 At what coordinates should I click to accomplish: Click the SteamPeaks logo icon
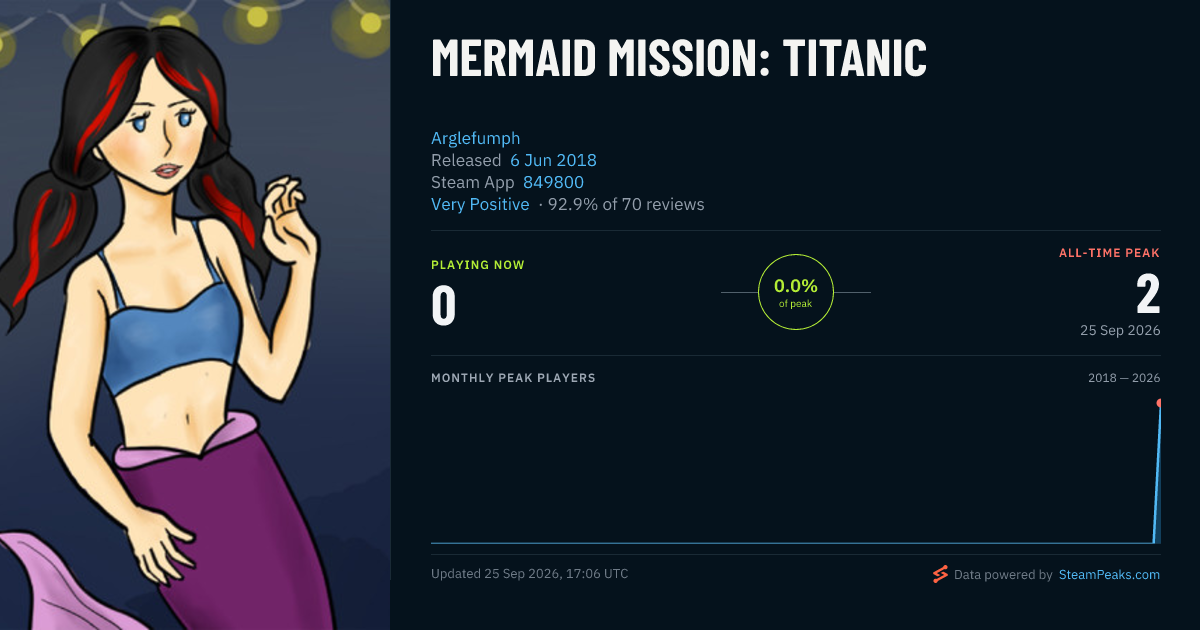[x=940, y=574]
